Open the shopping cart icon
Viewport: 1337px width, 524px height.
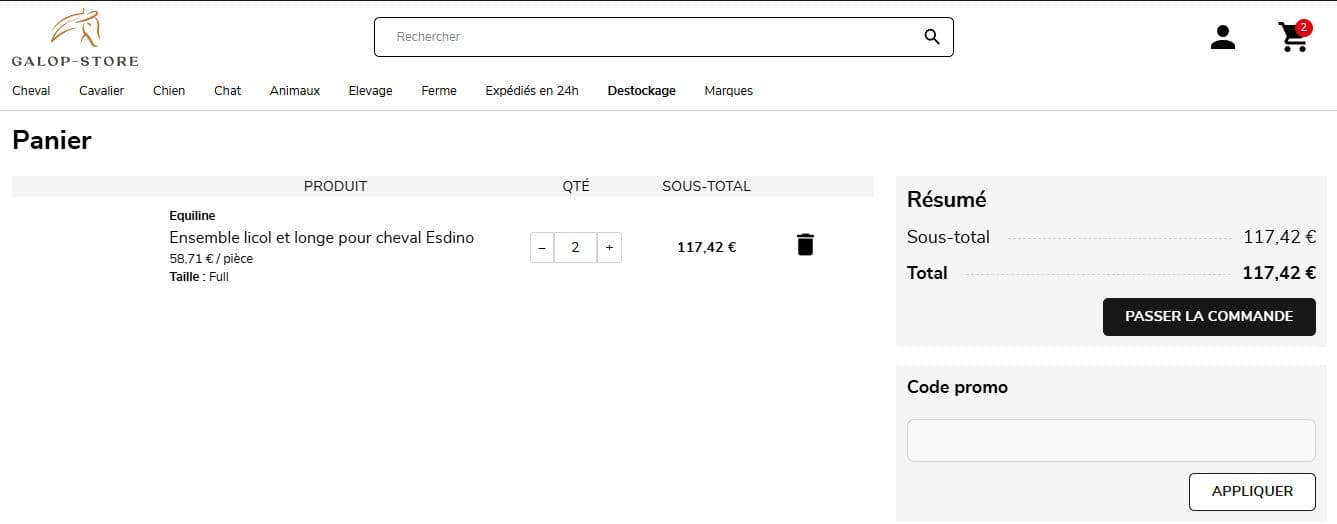(x=1293, y=37)
